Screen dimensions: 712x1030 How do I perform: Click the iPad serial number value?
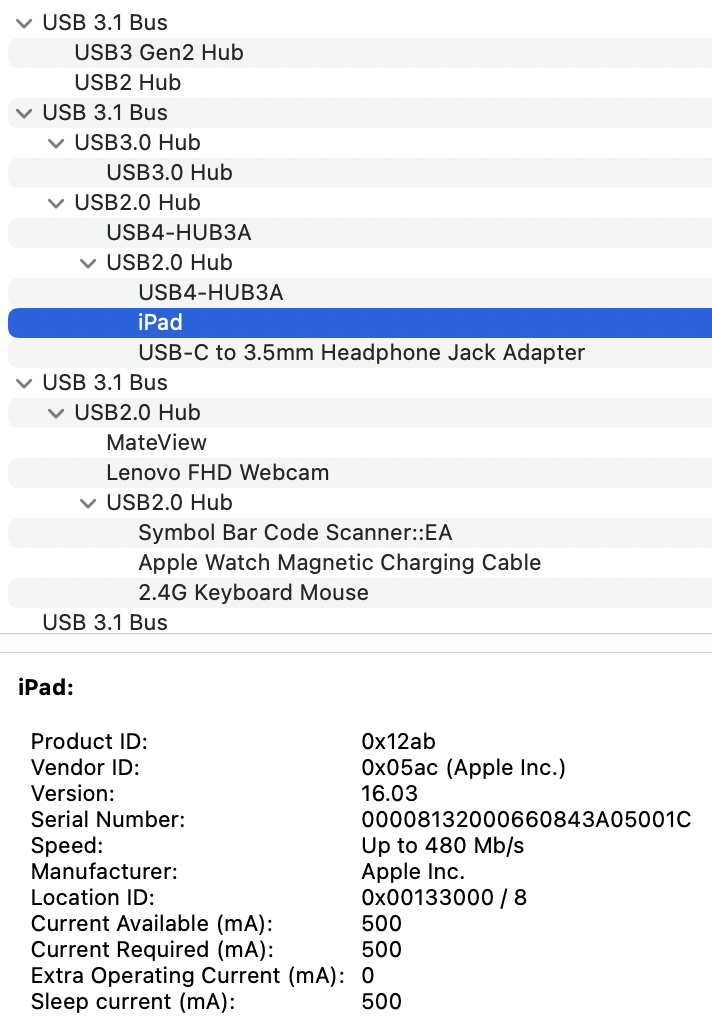pyautogui.click(x=526, y=820)
